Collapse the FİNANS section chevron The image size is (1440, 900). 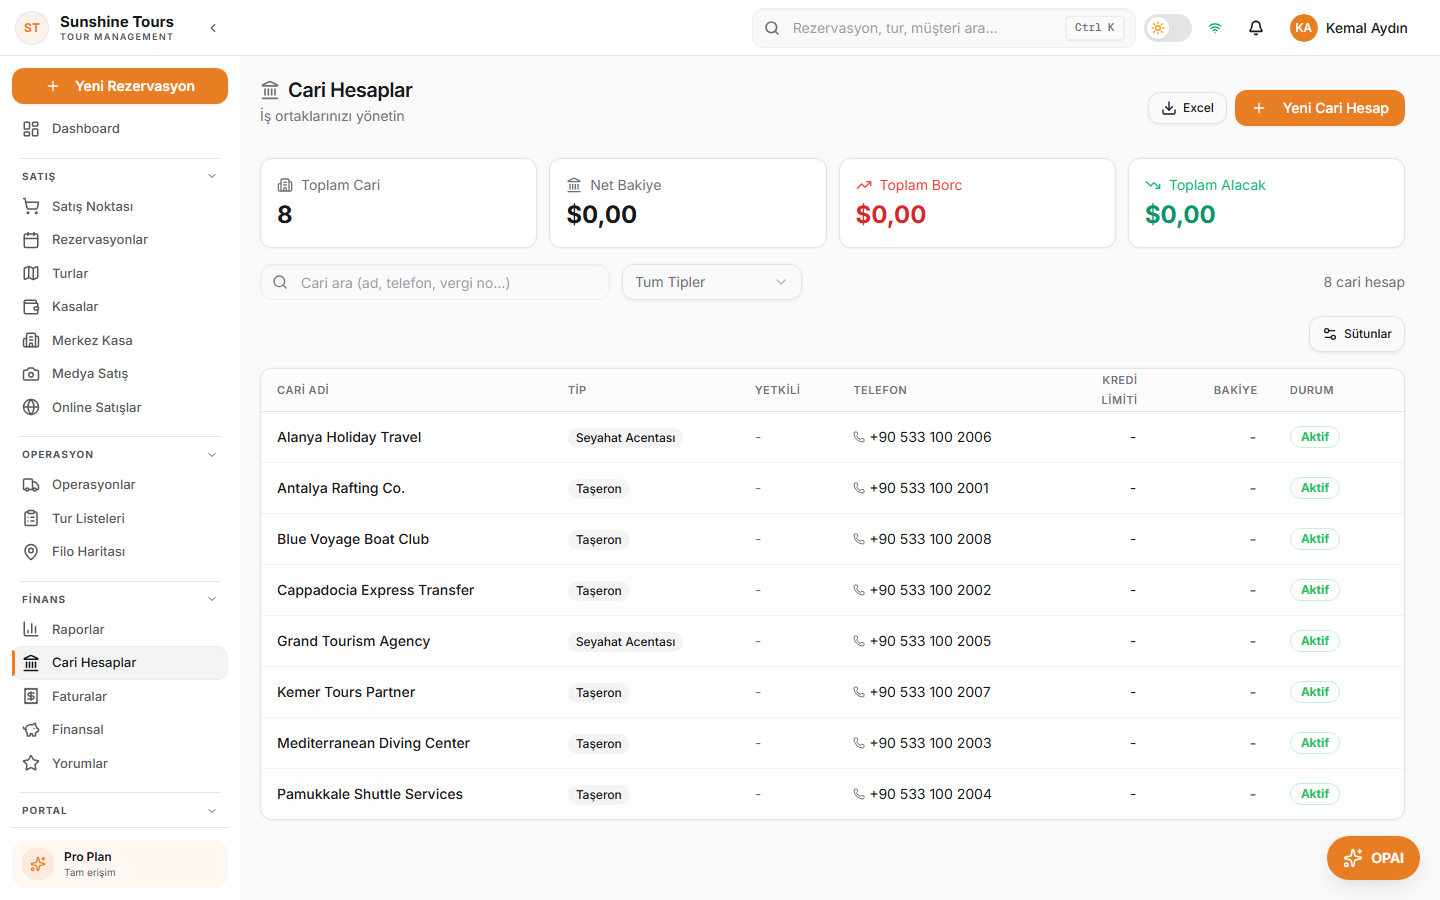coord(212,599)
